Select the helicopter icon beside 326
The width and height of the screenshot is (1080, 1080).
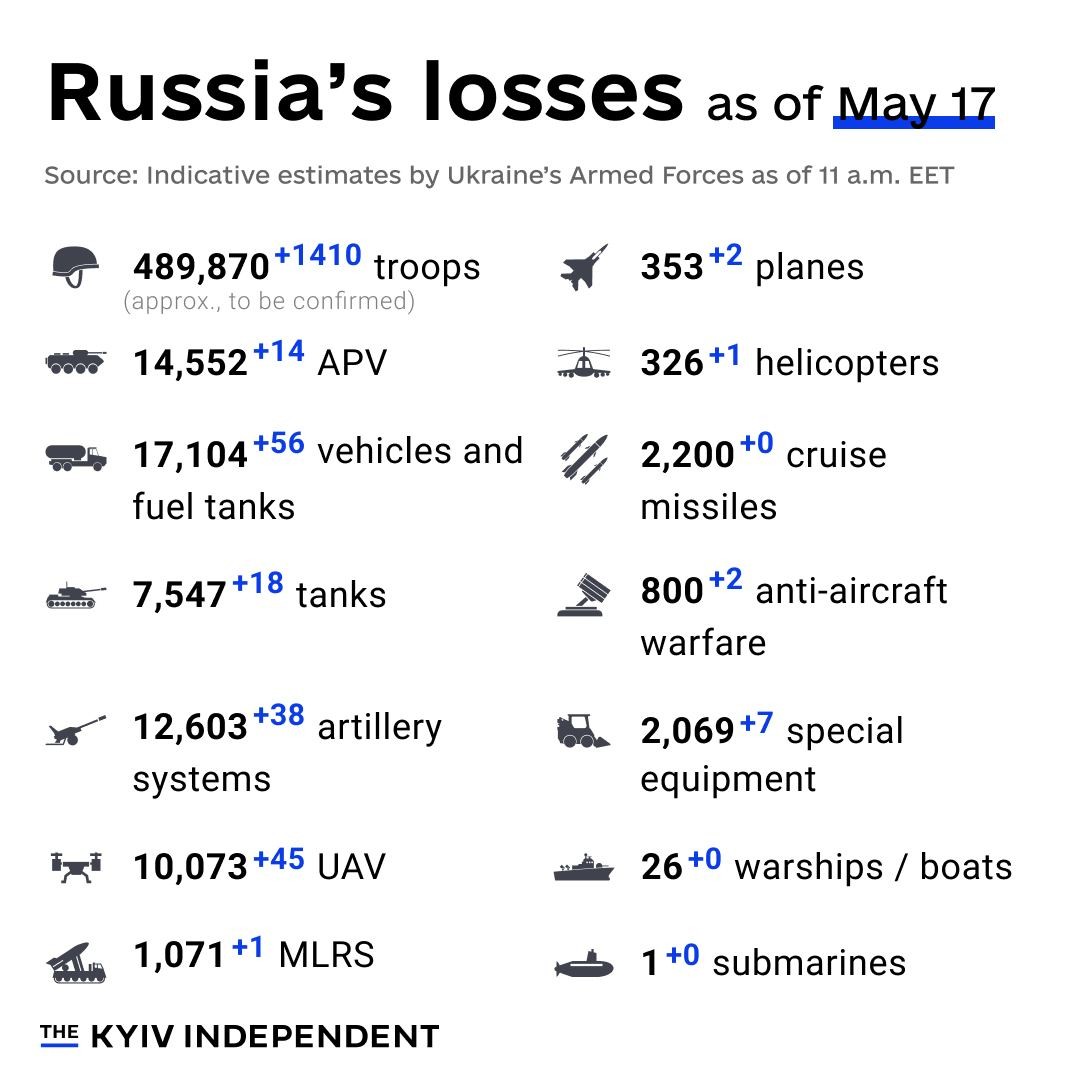584,363
